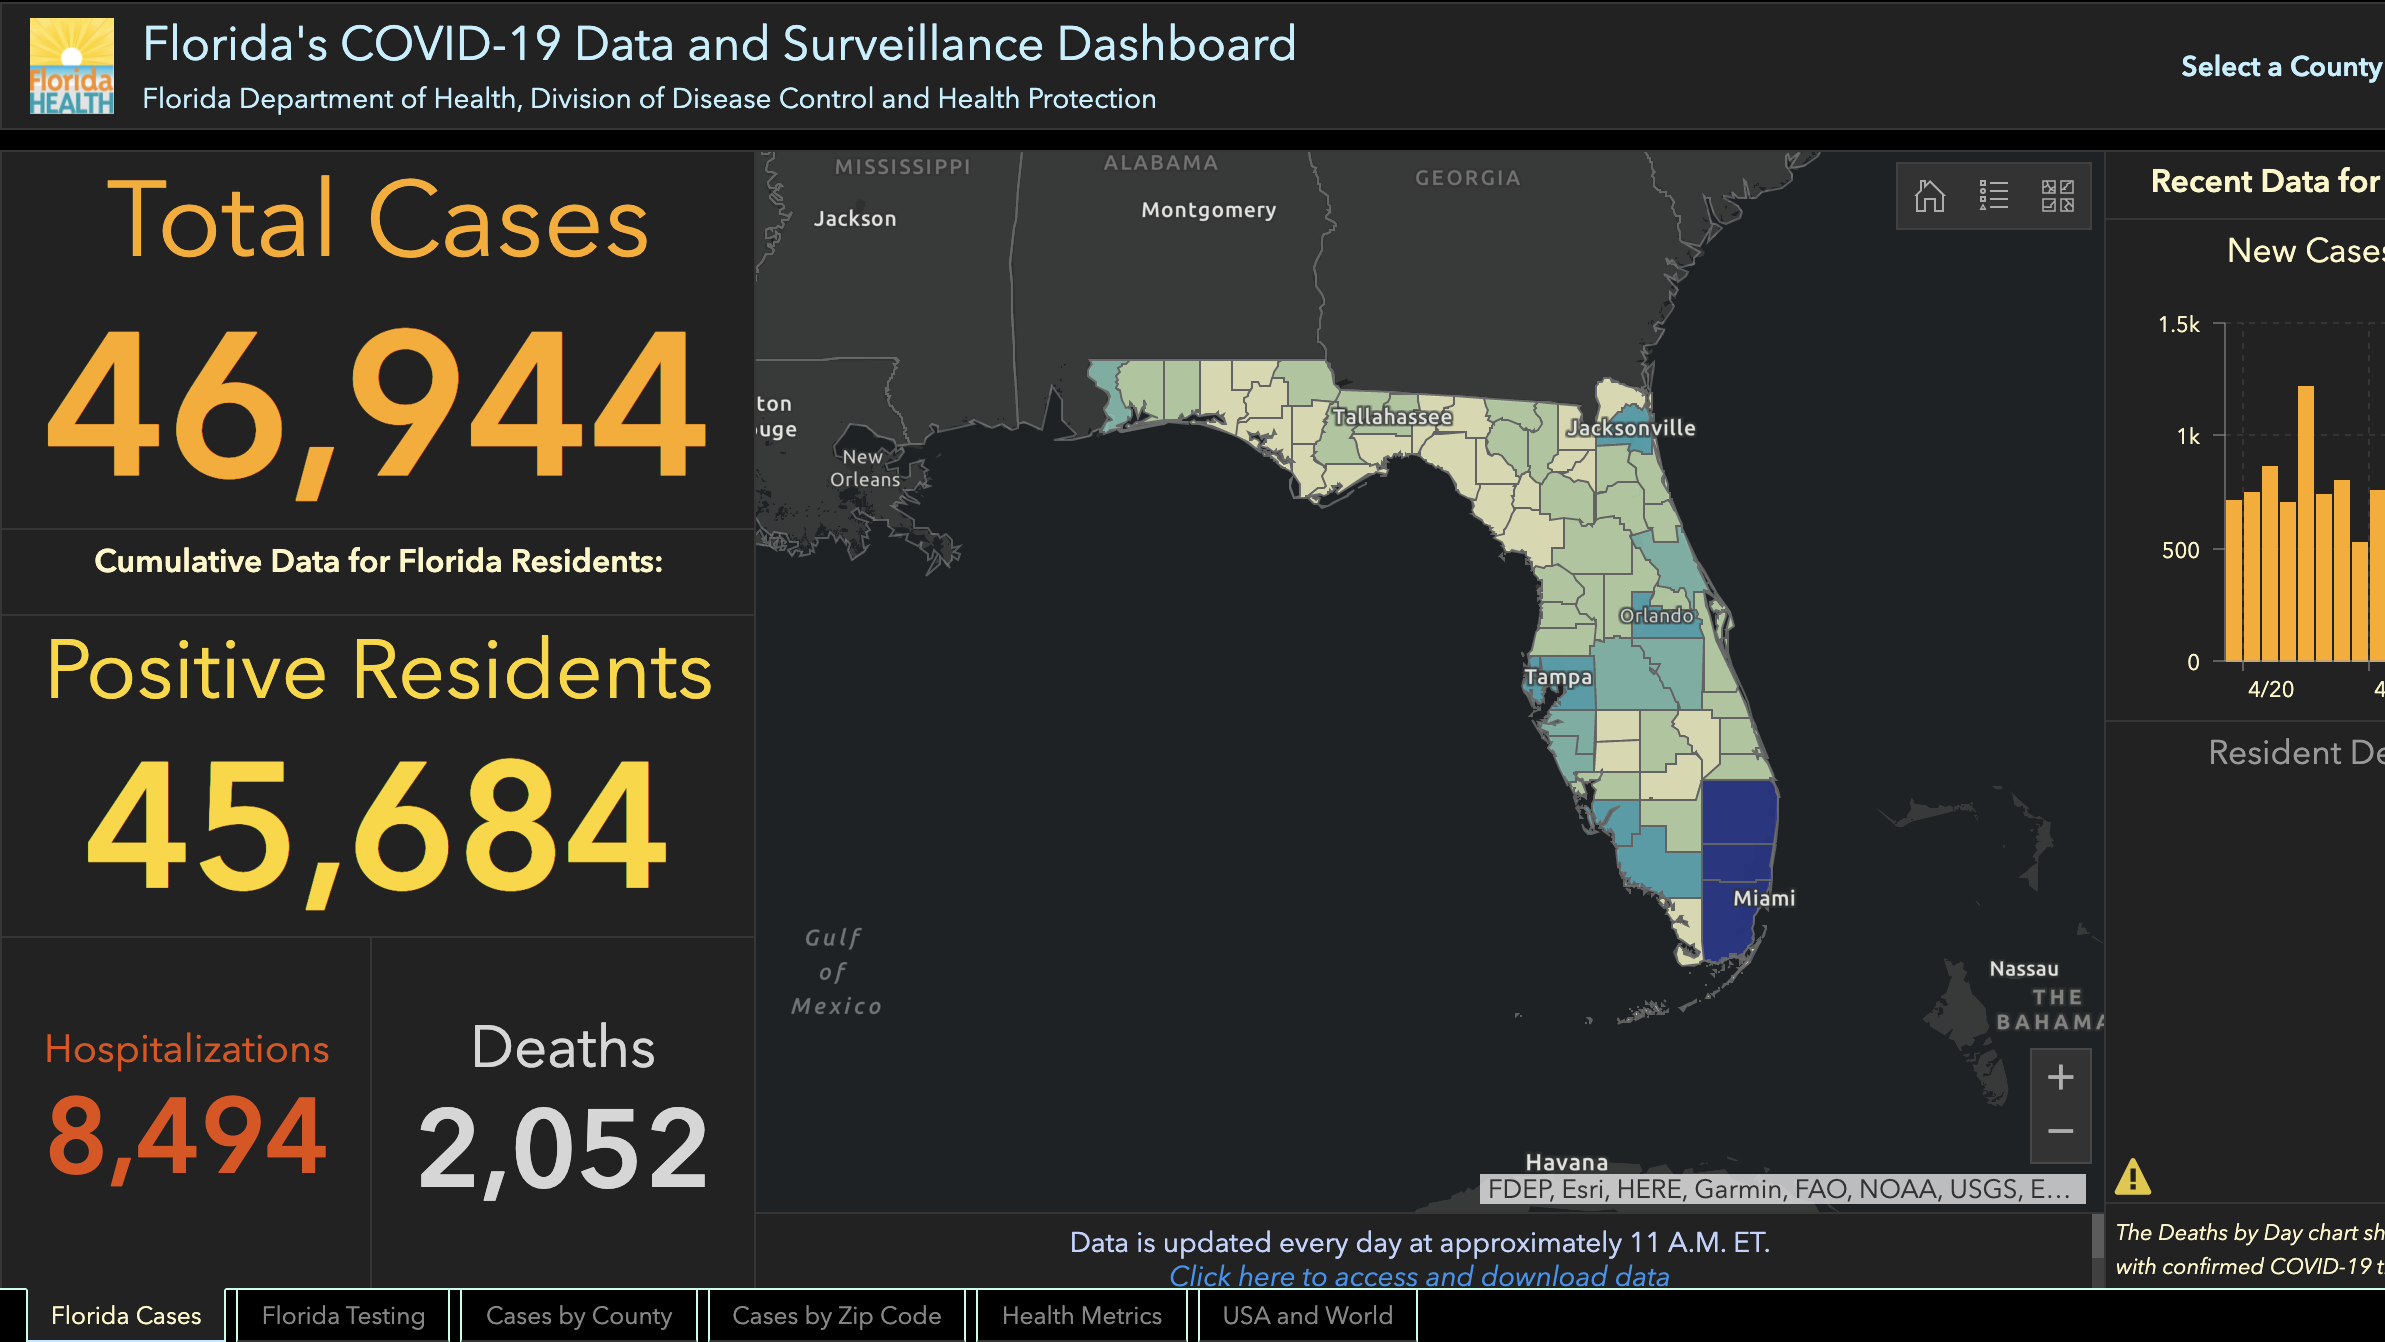Viewport: 2385px width, 1342px height.
Task: Click the scrollbar beside the data update note
Action: (x=2097, y=1237)
